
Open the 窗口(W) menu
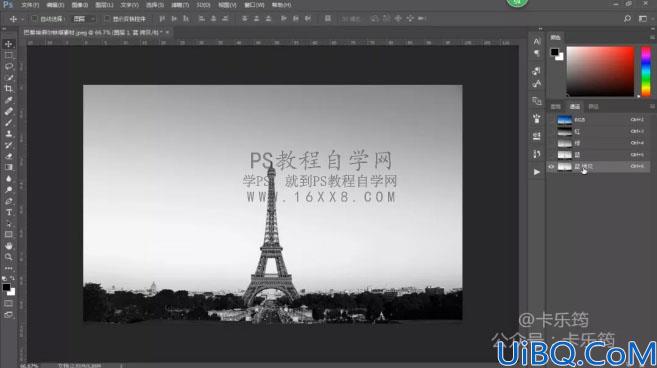[x=254, y=5]
